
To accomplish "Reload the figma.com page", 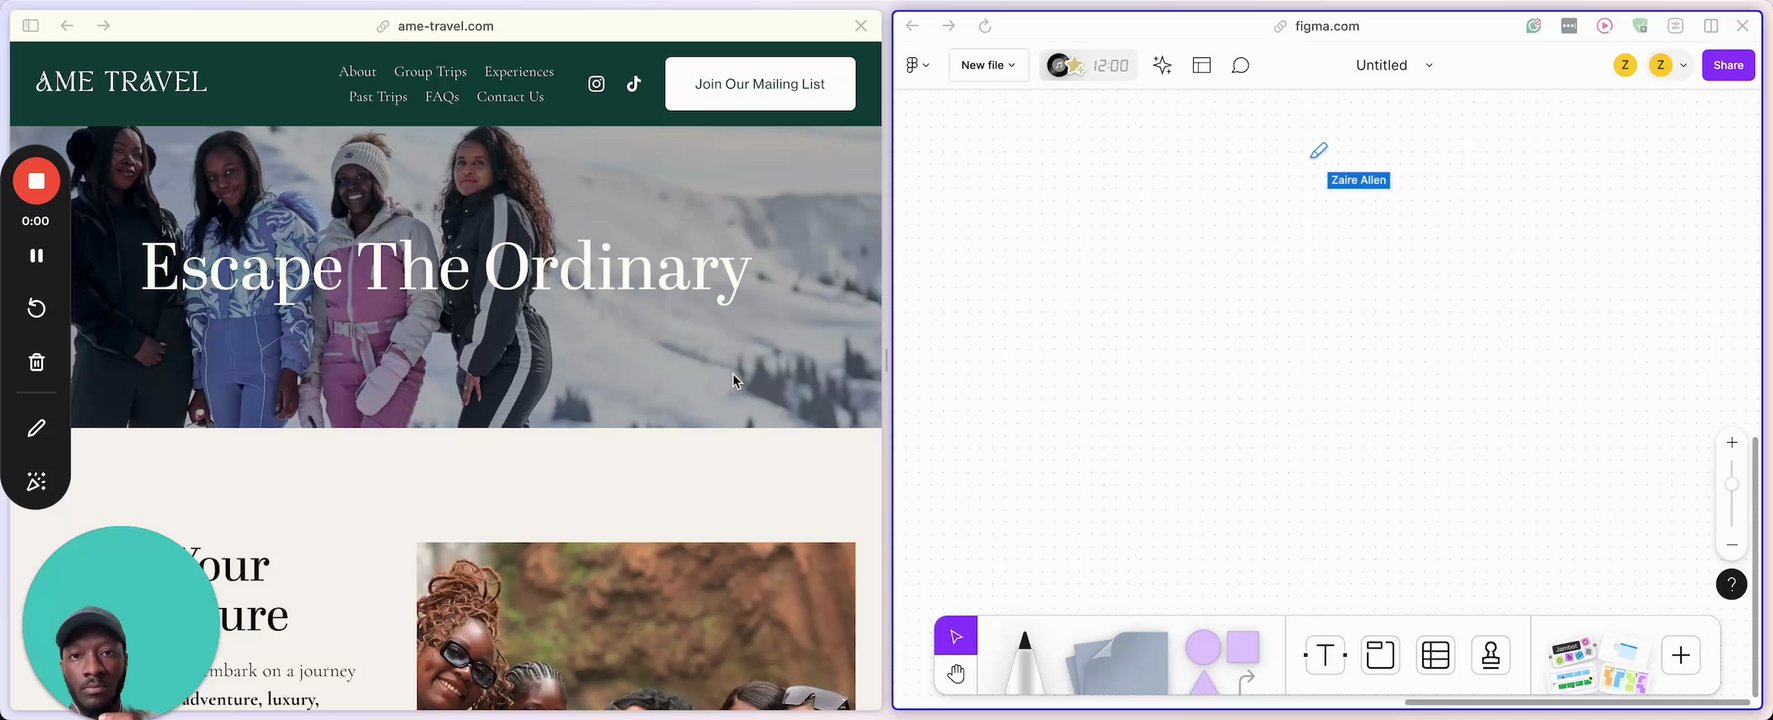I will [985, 26].
